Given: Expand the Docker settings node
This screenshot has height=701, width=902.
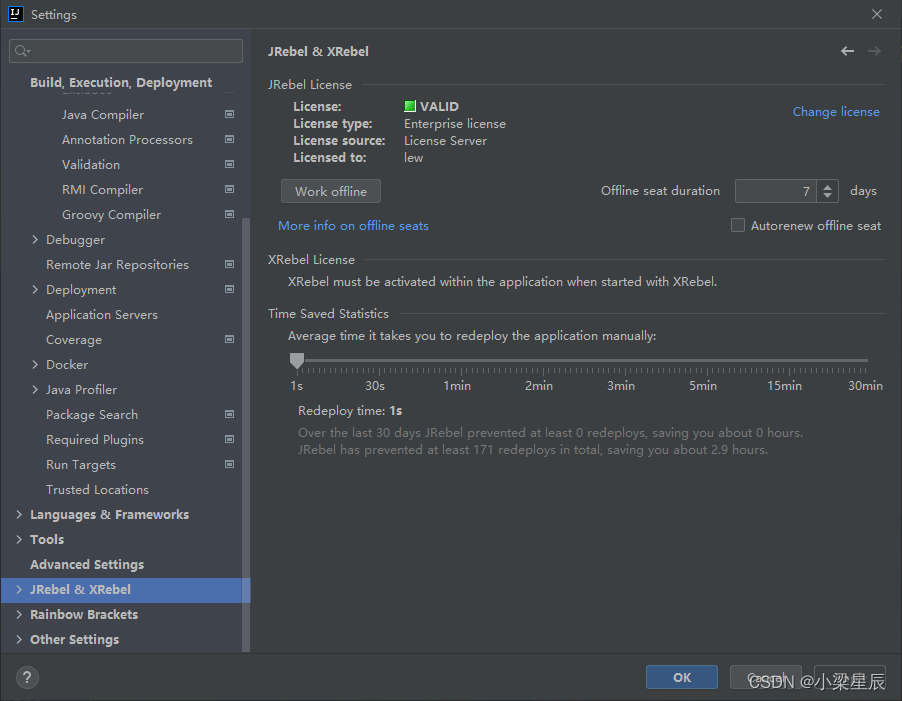Looking at the screenshot, I should (35, 364).
